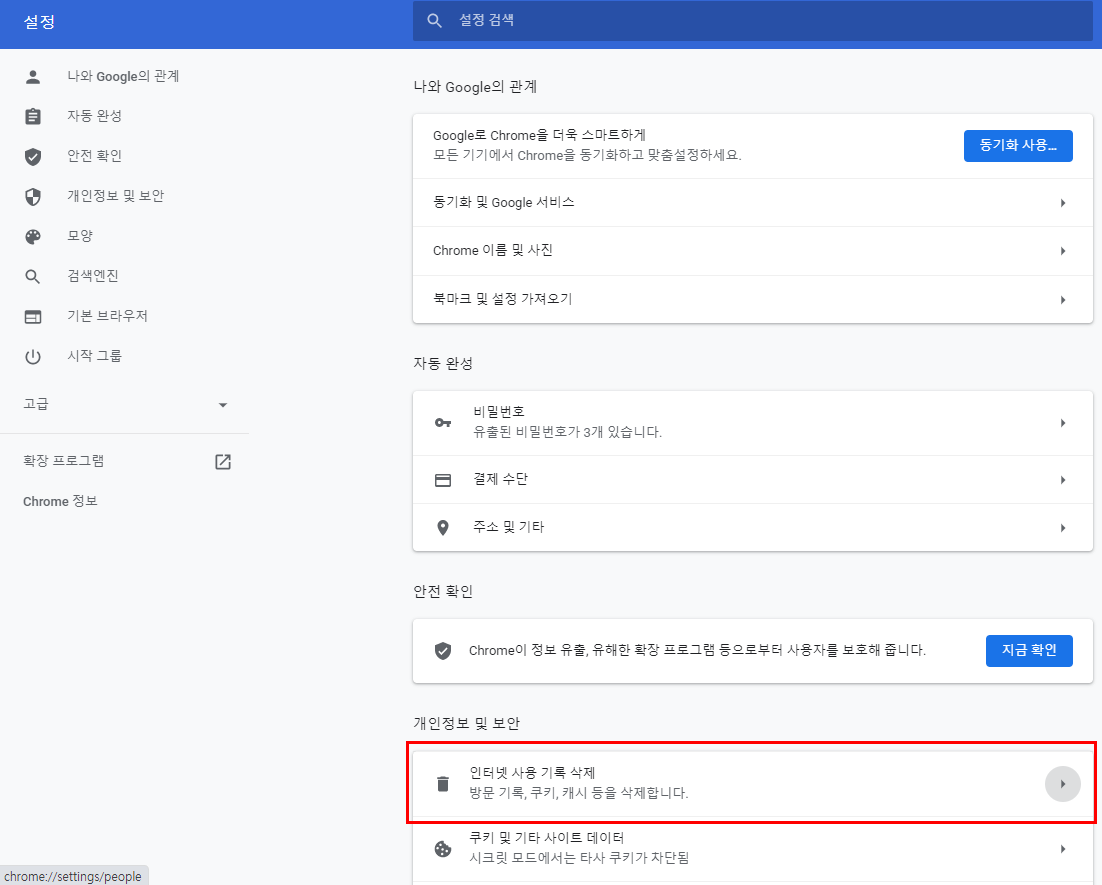
Task: Click 유출된 비밀번호가 3개 있습니다. text
Action: point(568,432)
